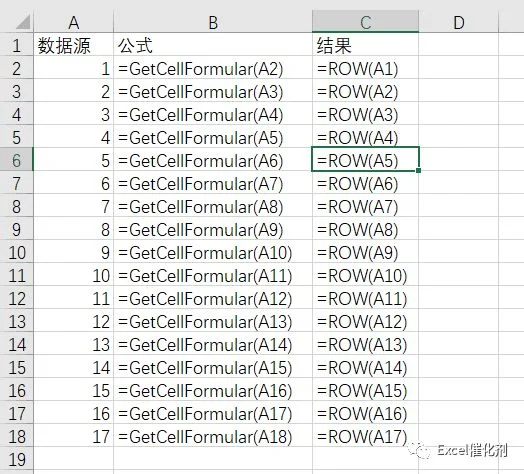Click cell showing =ROW(A10)
Viewport: 524px width, 474px height.
[x=365, y=275]
